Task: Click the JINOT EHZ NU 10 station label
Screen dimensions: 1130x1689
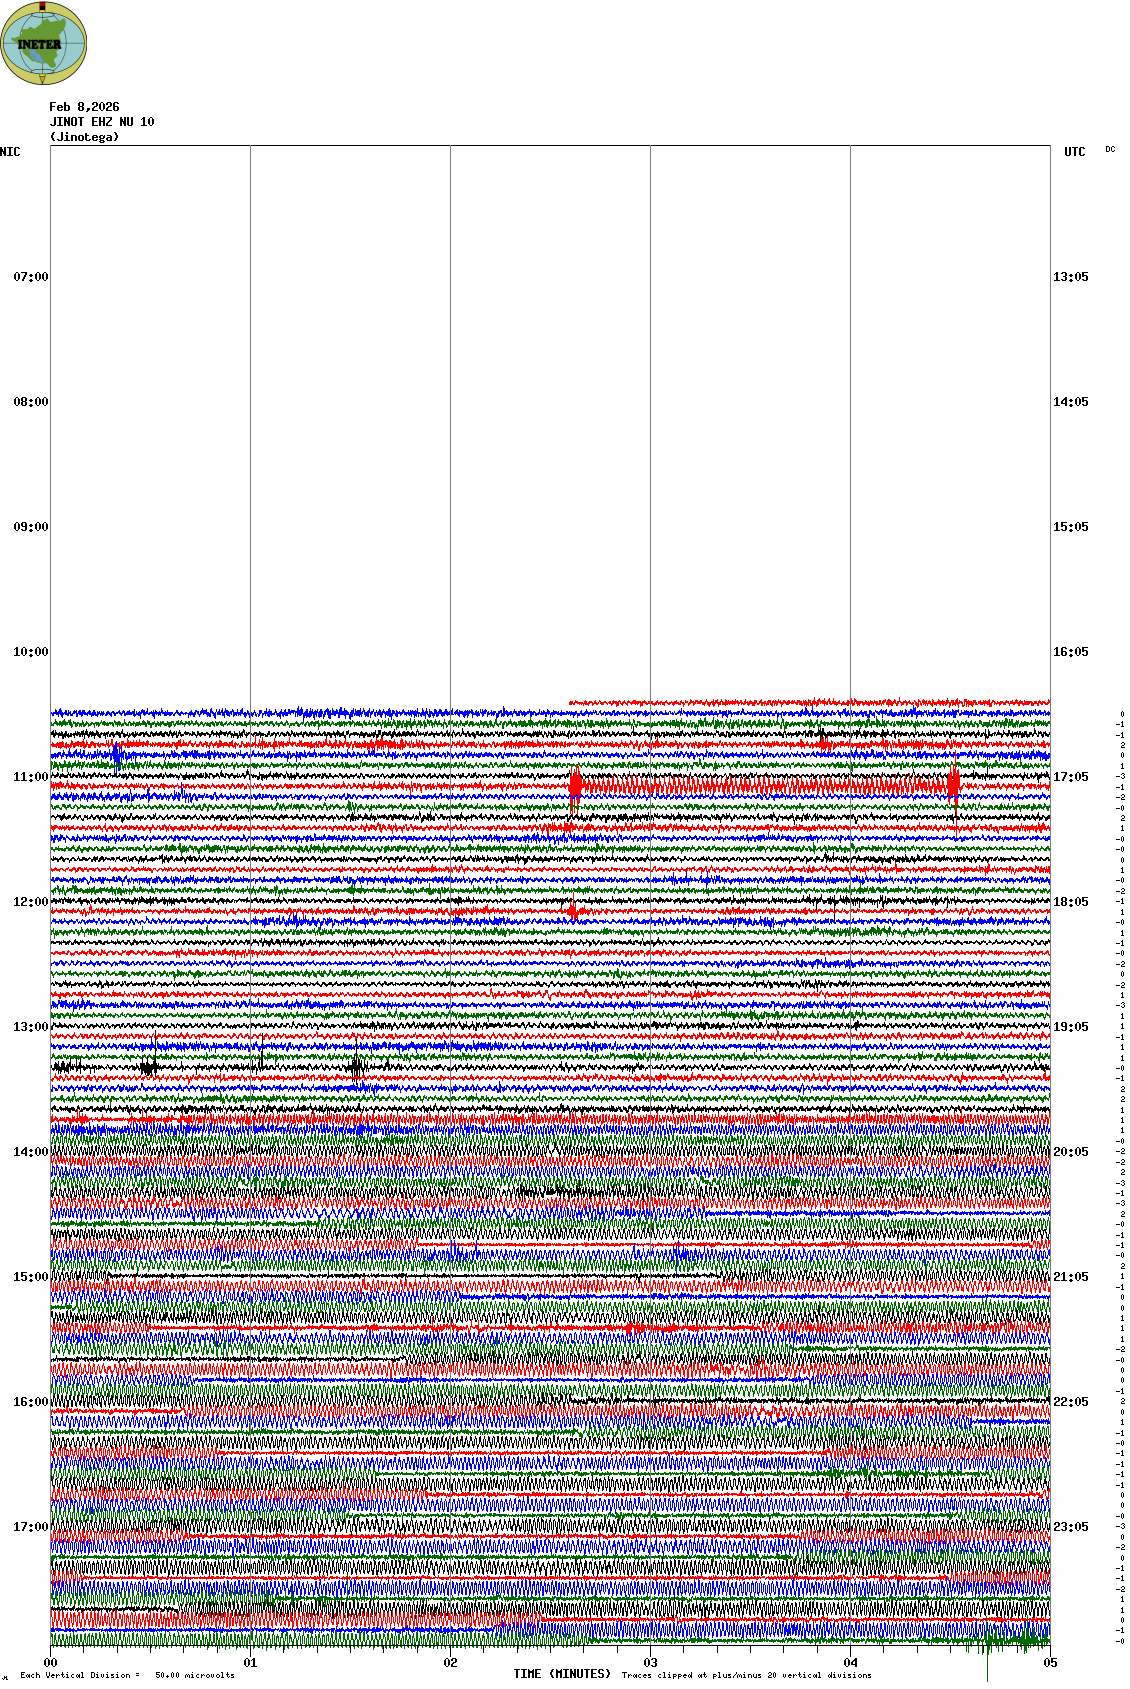Action: (102, 122)
